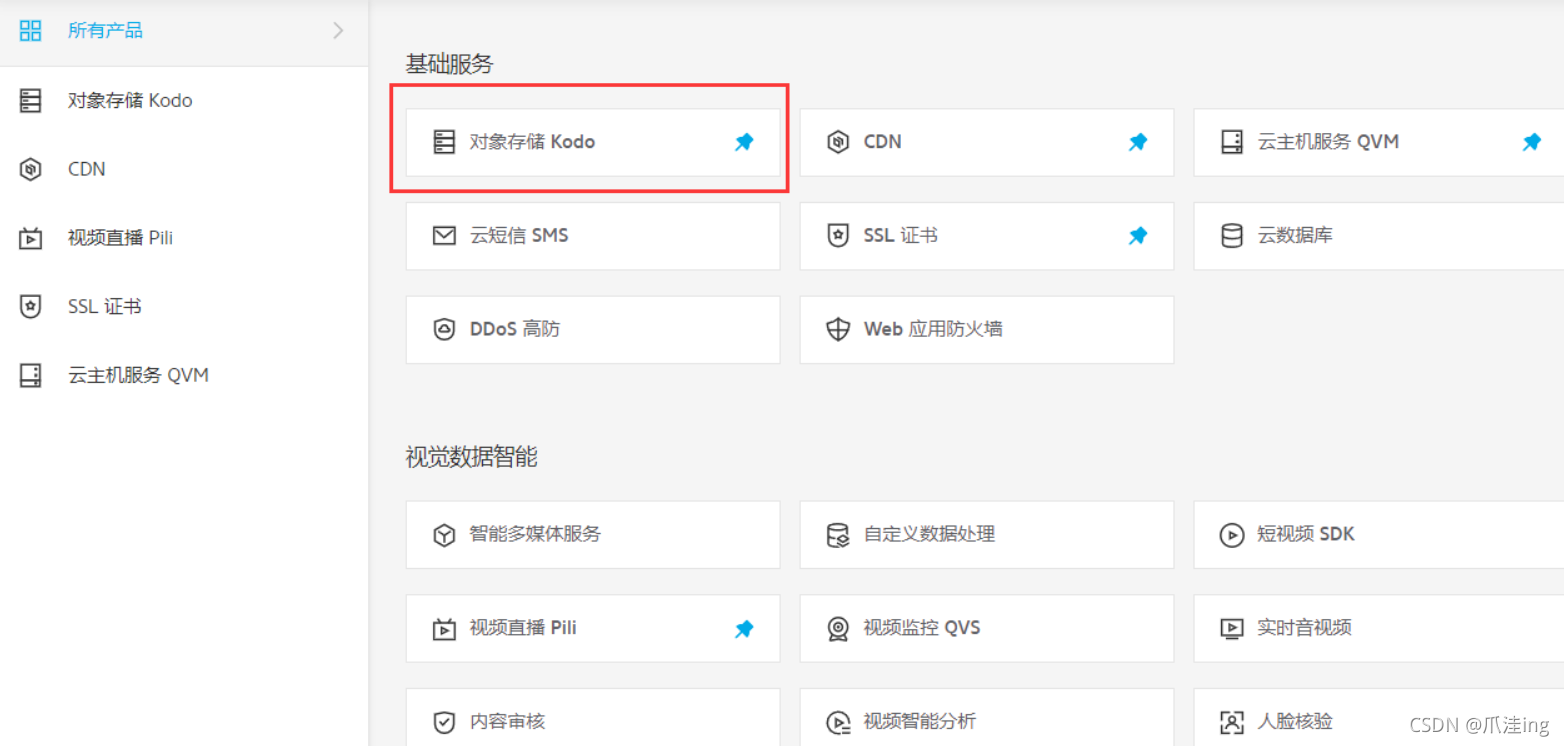The height and width of the screenshot is (746, 1564).
Task: Click the camera icon on 视频监控 QVS card
Action: coord(838,629)
